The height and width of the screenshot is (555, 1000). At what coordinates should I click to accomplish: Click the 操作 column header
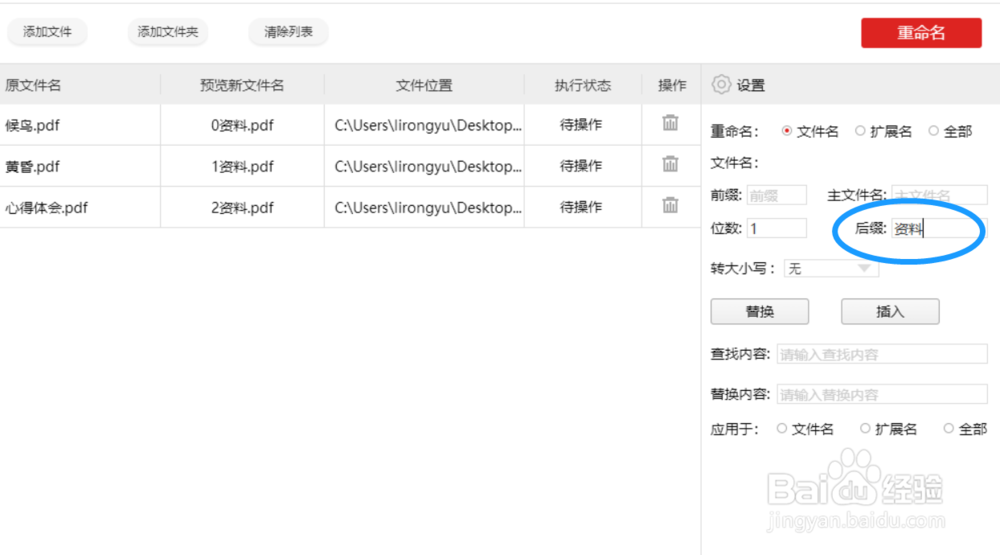(x=672, y=85)
